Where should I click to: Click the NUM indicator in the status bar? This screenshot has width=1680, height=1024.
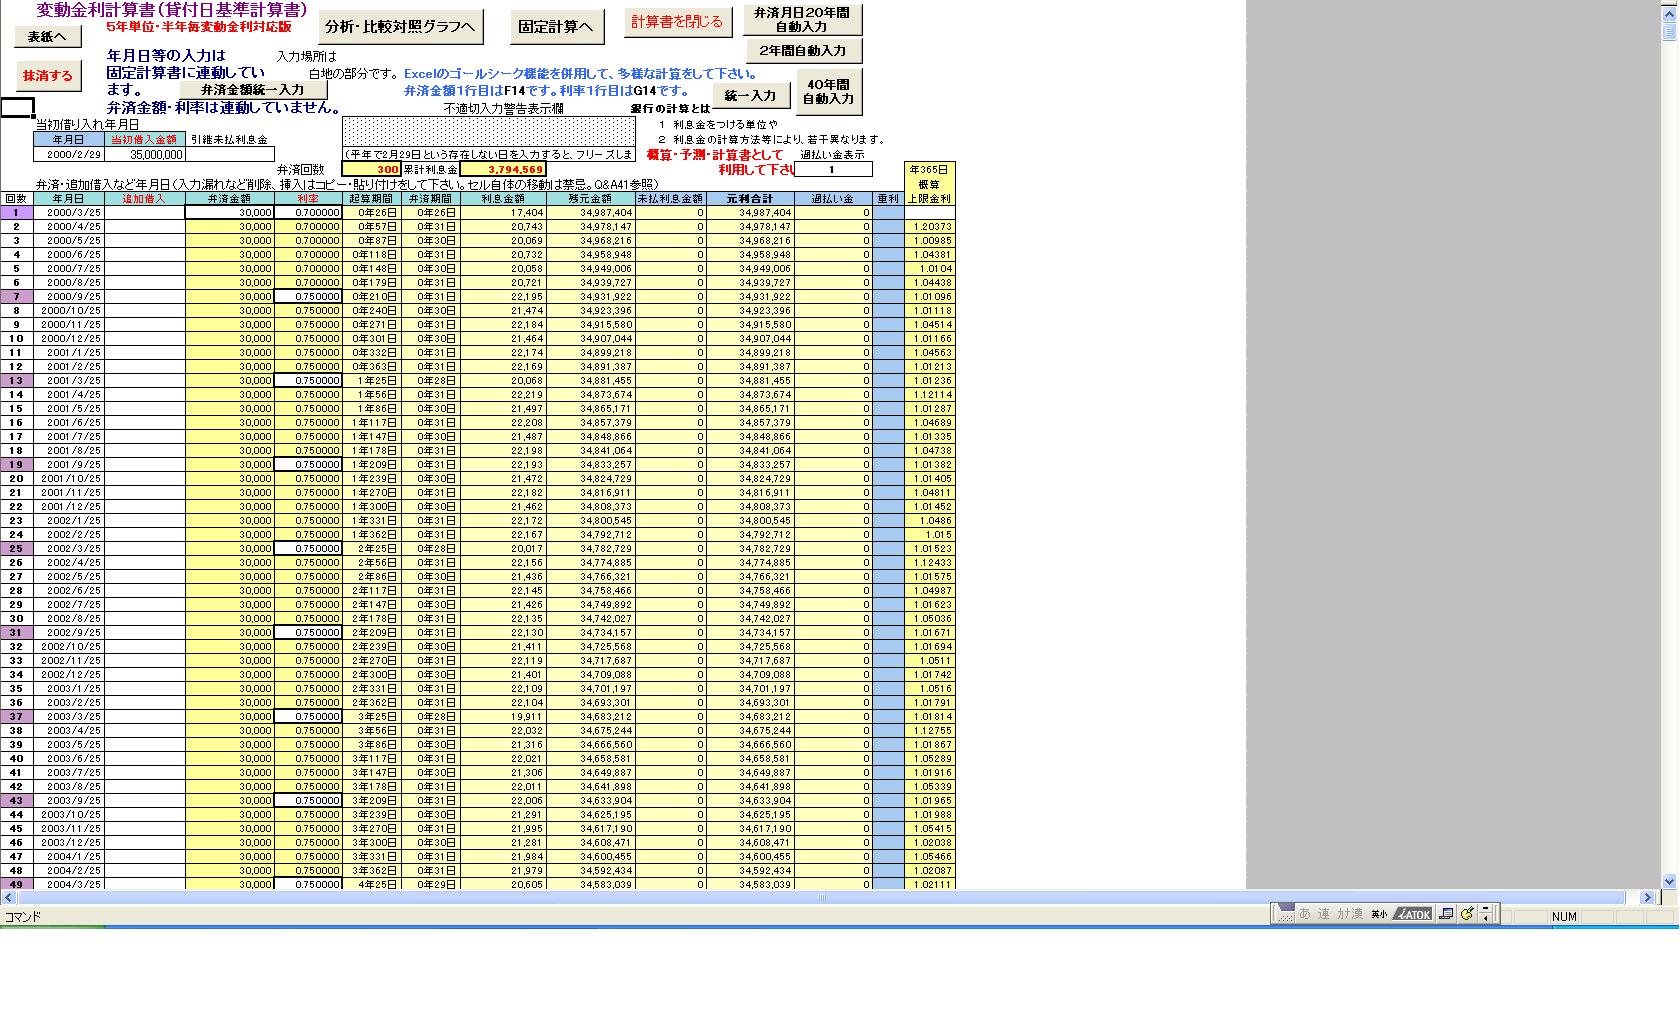(1564, 916)
